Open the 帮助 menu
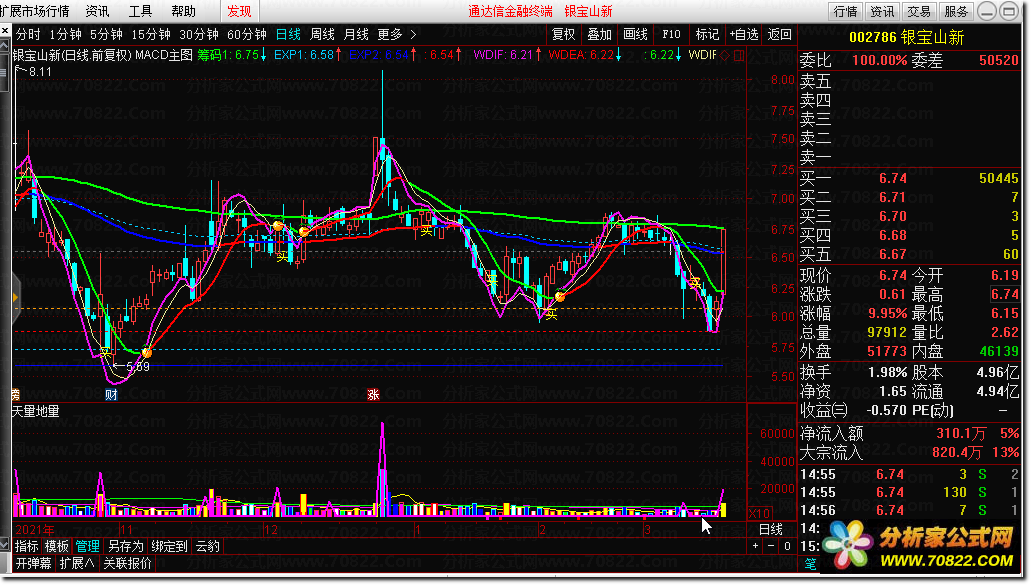Image resolution: width=1032 pixels, height=585 pixels. [184, 11]
